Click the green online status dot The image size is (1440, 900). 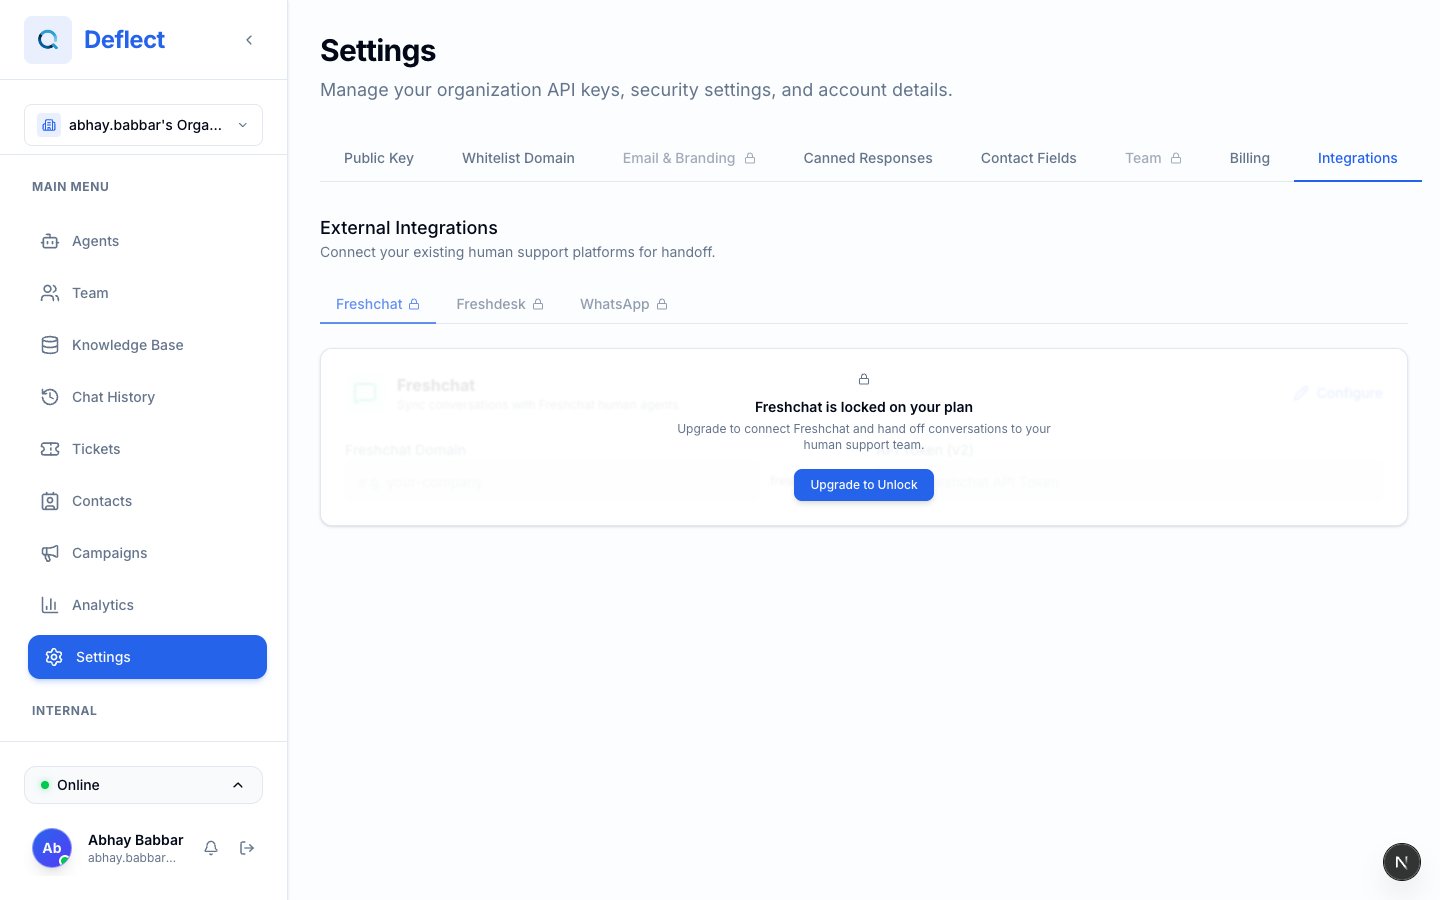(45, 785)
